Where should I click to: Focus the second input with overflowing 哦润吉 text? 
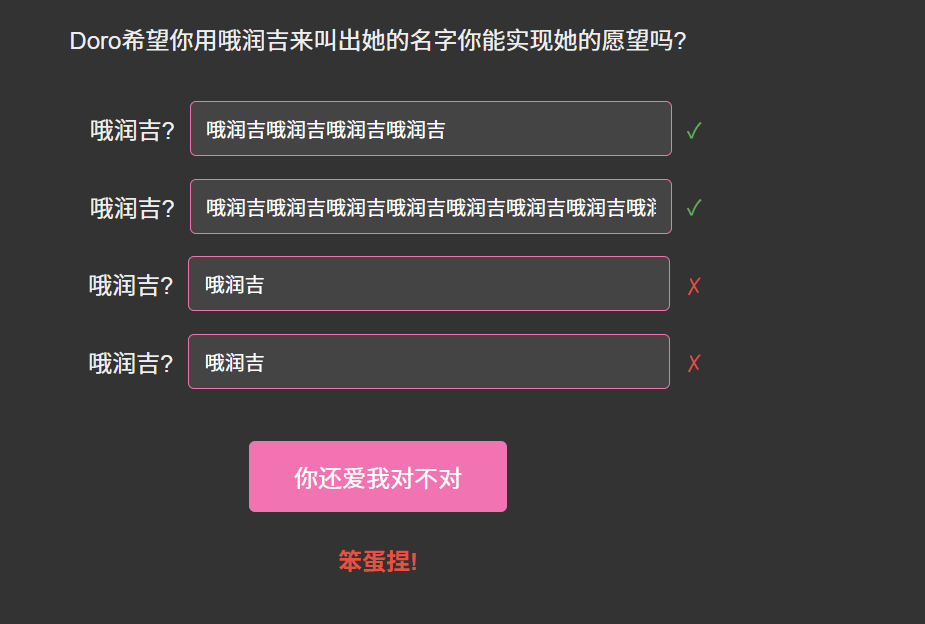tap(430, 207)
